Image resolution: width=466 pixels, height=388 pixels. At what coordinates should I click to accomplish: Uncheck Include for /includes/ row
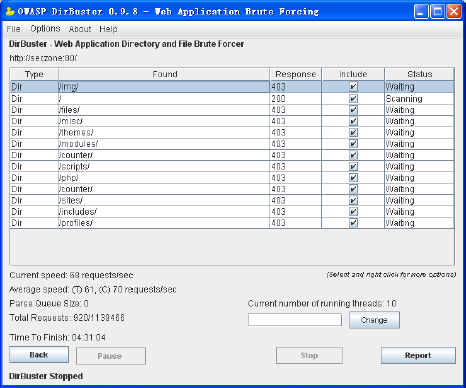click(x=353, y=212)
